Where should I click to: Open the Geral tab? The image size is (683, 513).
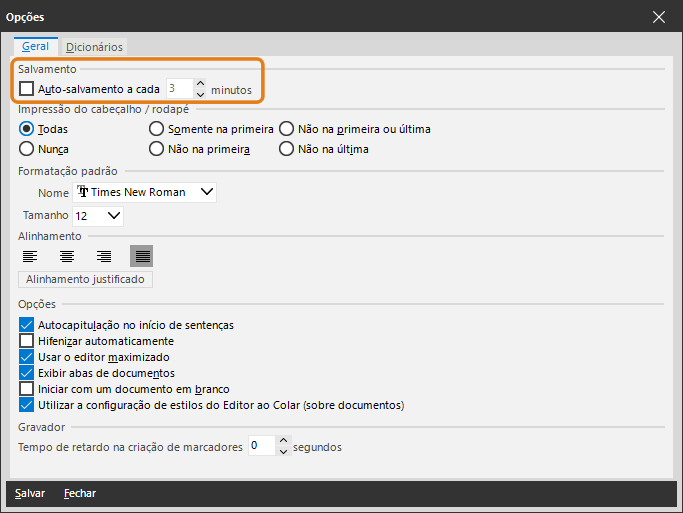pos(35,47)
